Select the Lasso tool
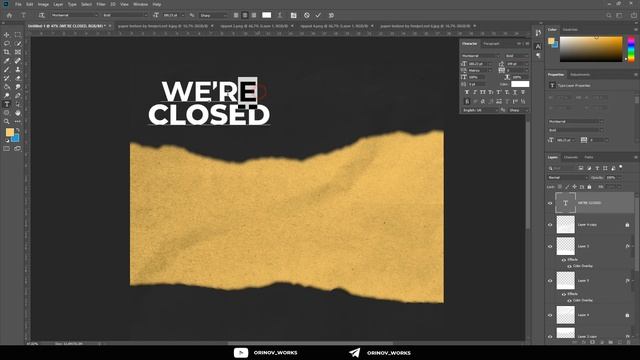640x360 pixels. 7,43
